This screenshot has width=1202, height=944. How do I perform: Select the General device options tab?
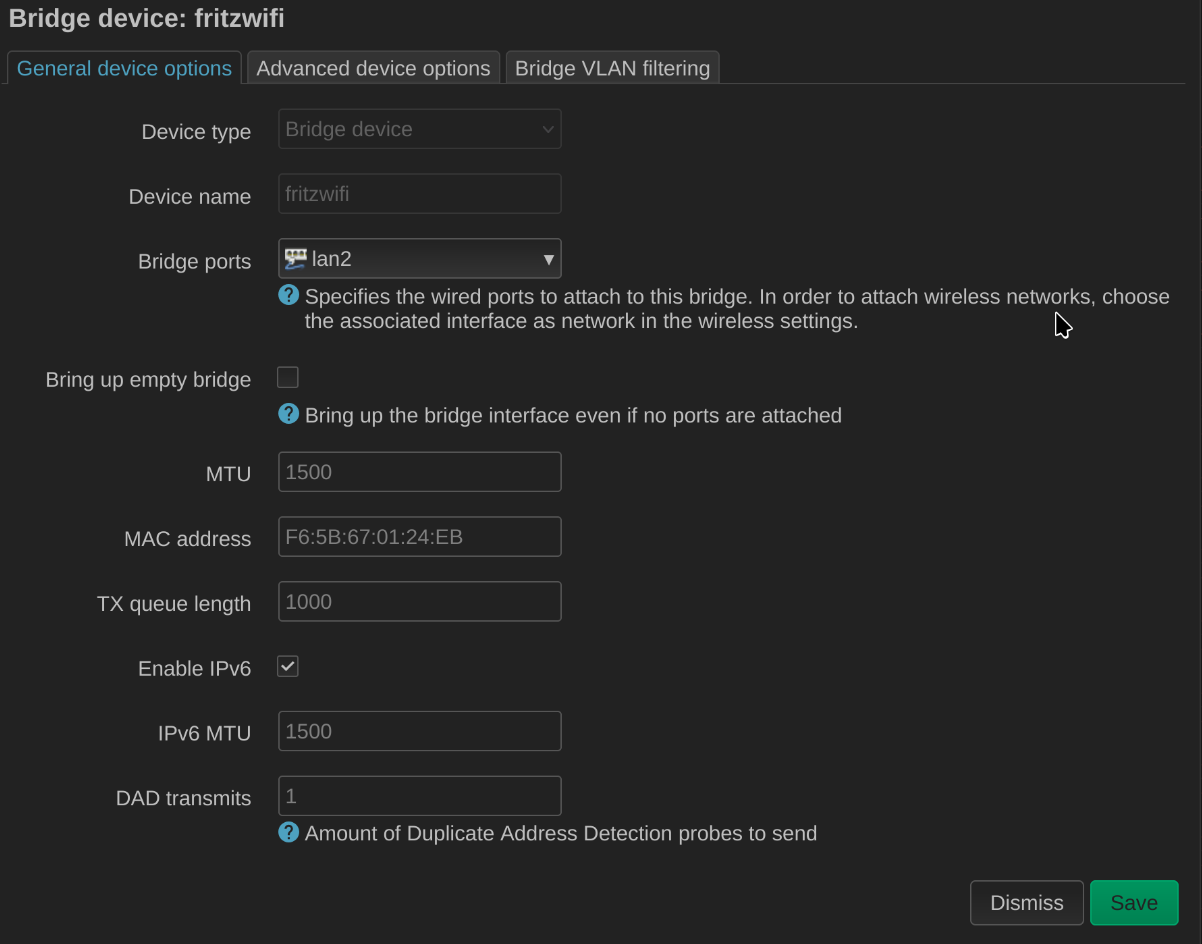coord(124,68)
